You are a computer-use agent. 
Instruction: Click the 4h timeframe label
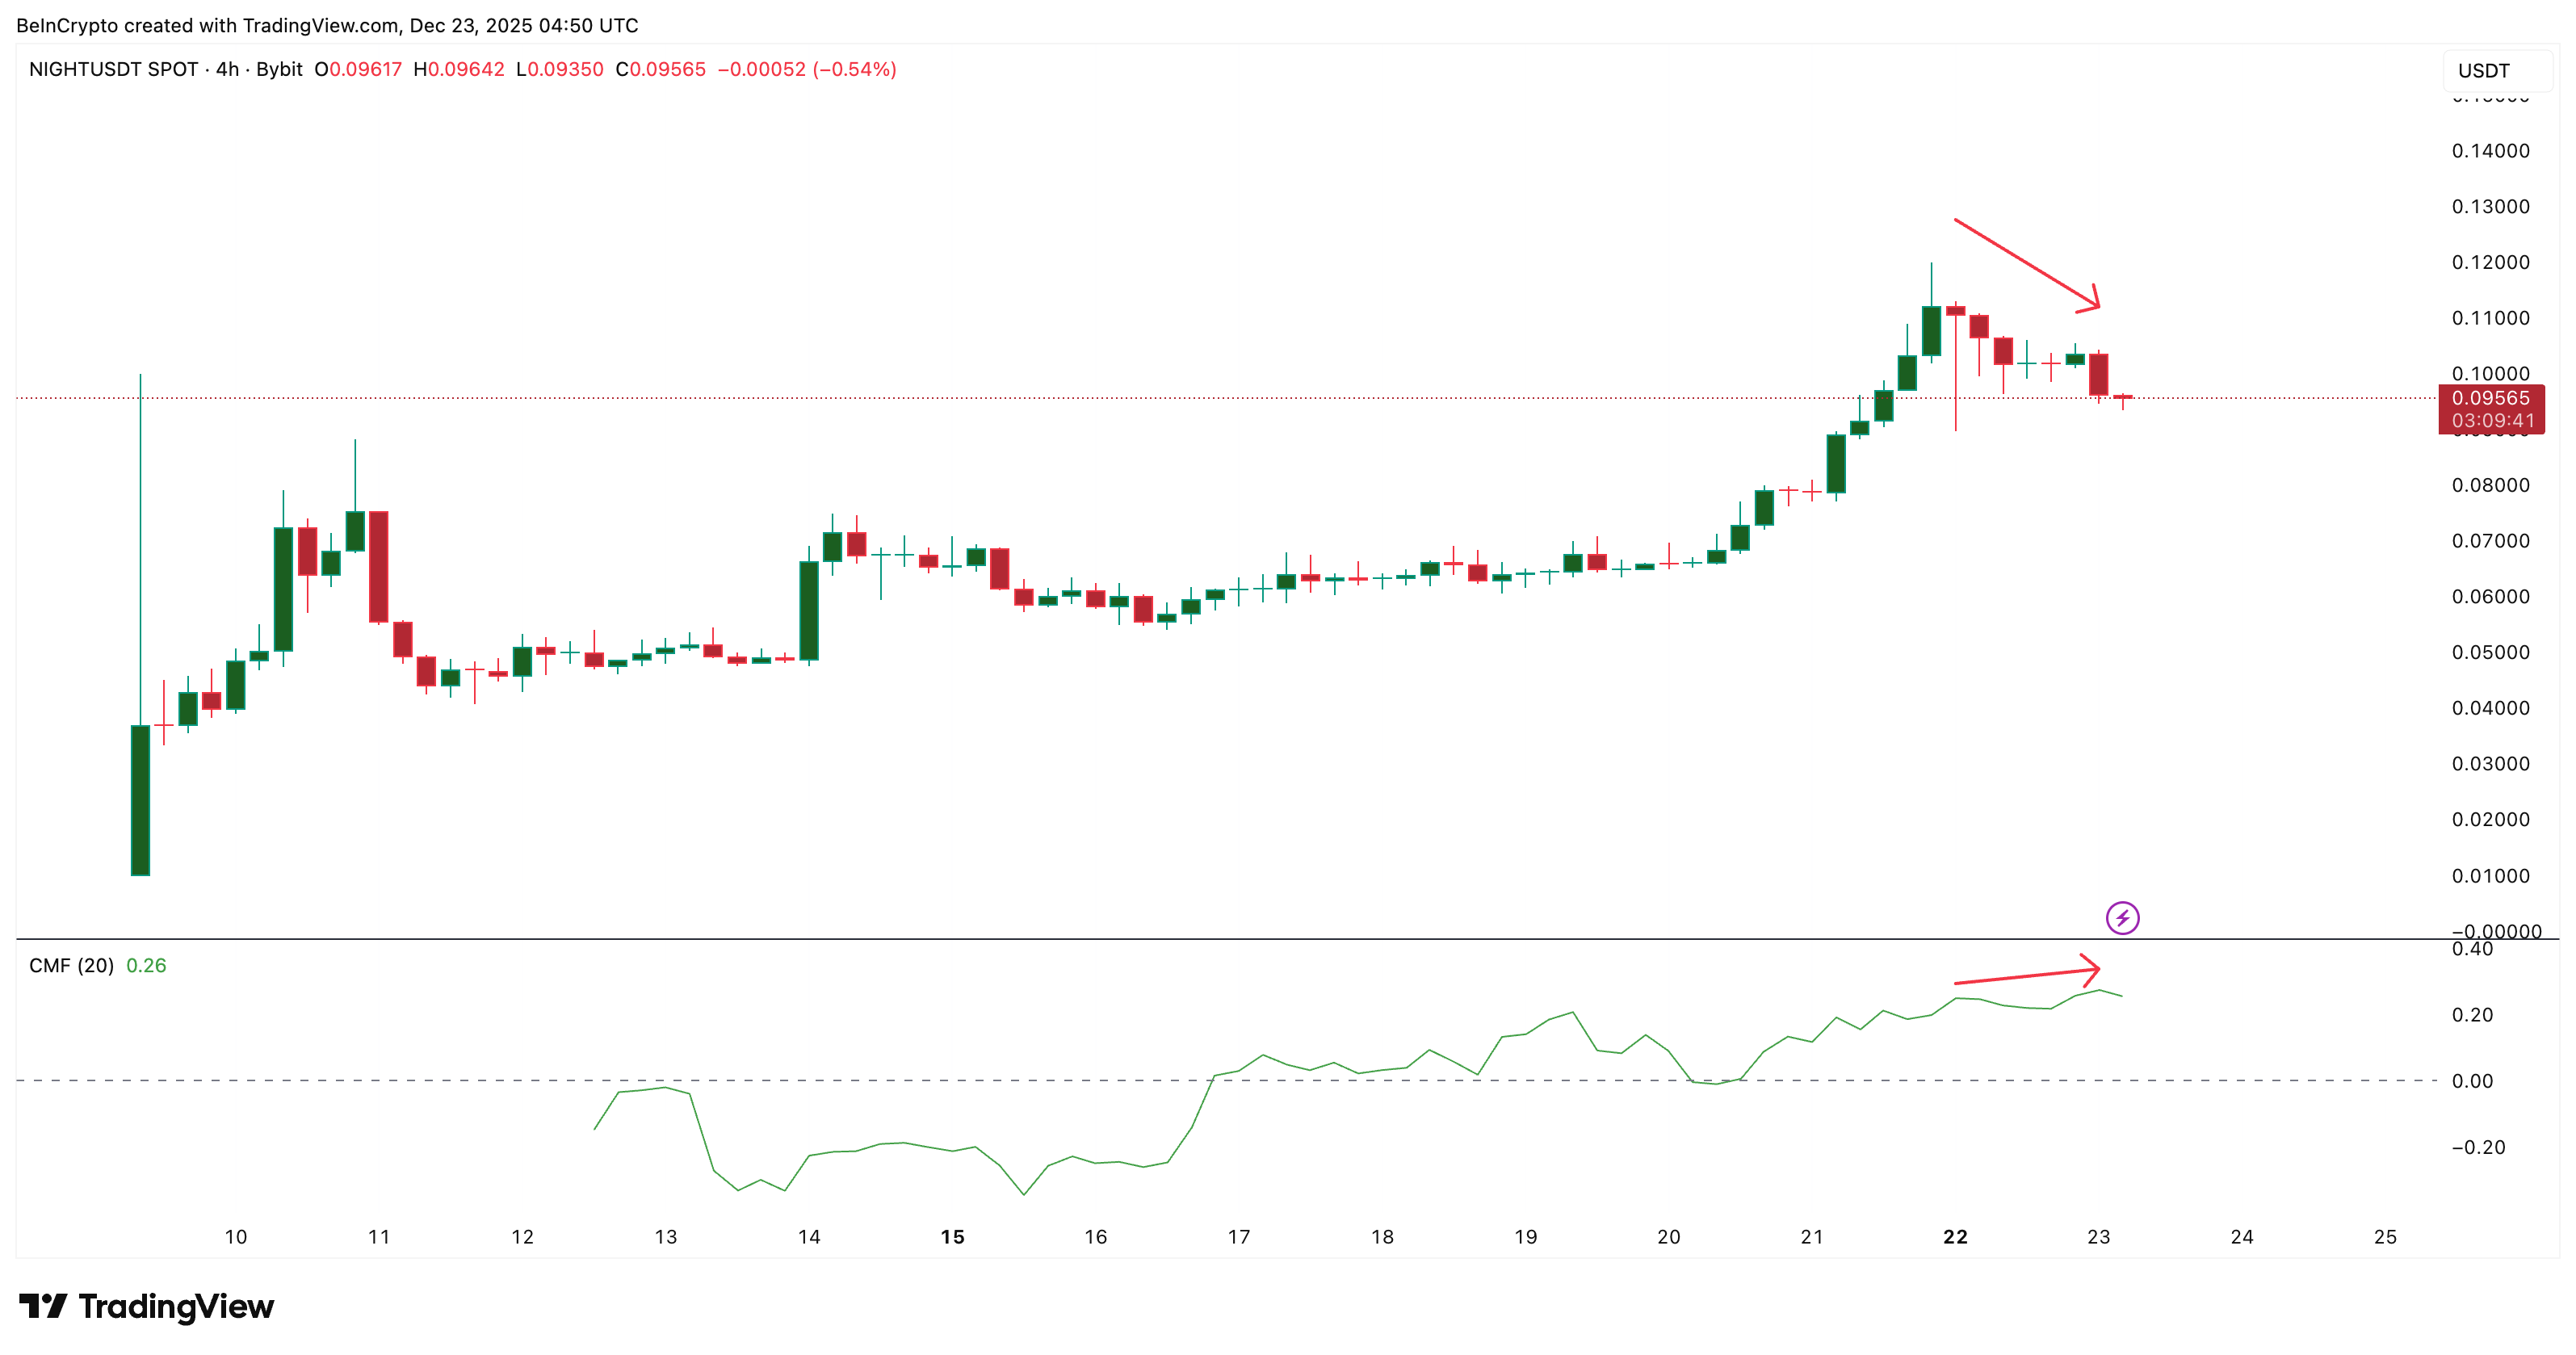coord(227,70)
